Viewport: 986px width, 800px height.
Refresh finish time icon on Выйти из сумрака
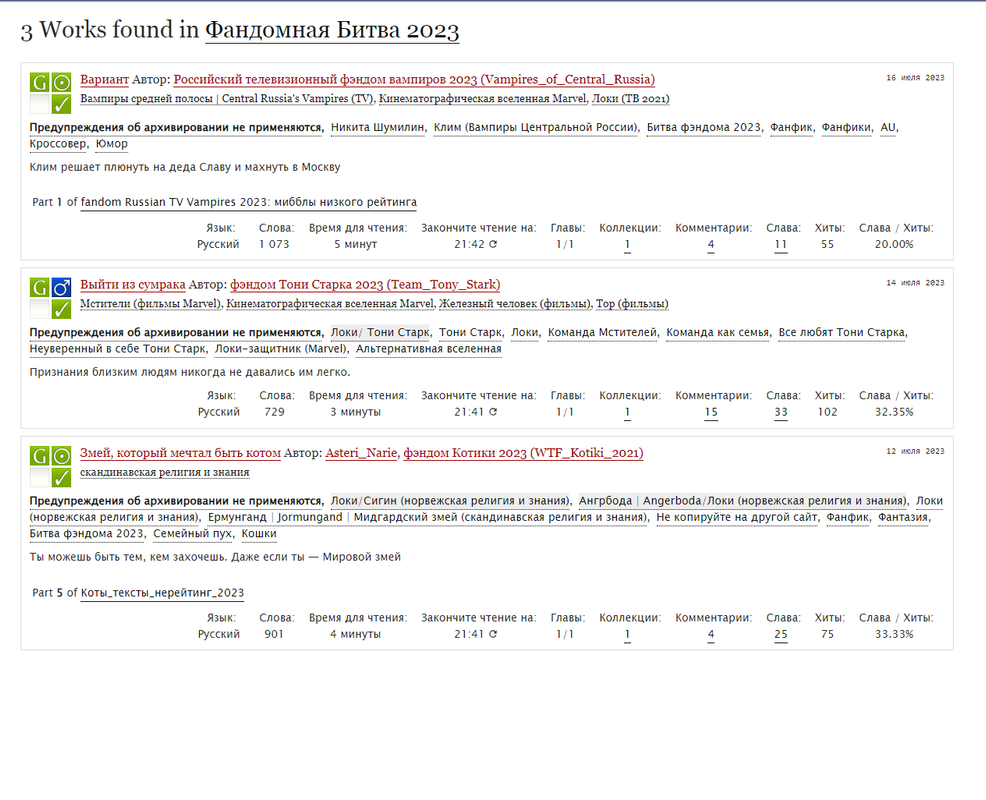(x=493, y=412)
